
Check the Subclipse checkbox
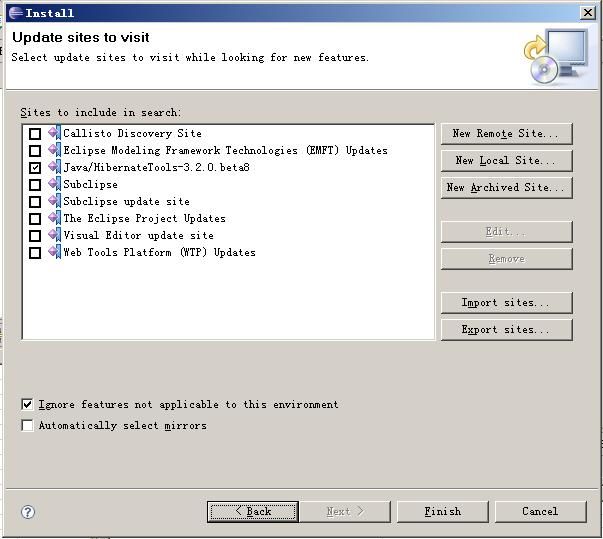point(35,185)
